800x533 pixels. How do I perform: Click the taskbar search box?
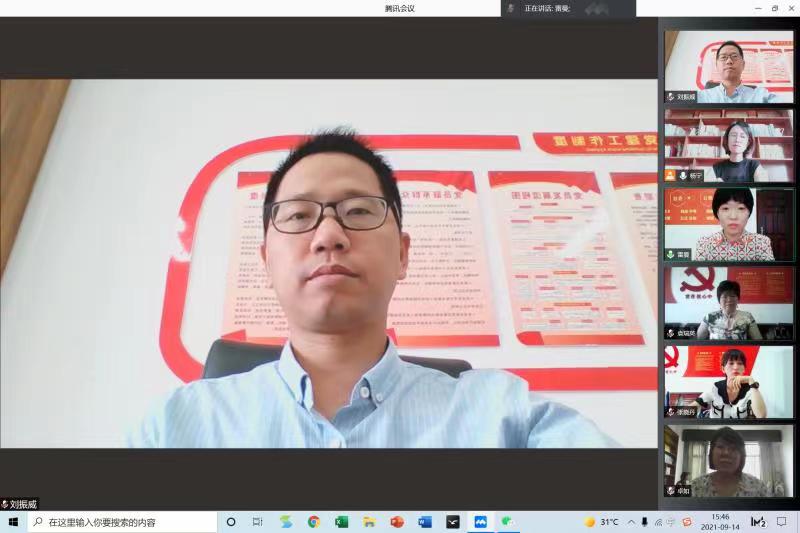(x=122, y=522)
